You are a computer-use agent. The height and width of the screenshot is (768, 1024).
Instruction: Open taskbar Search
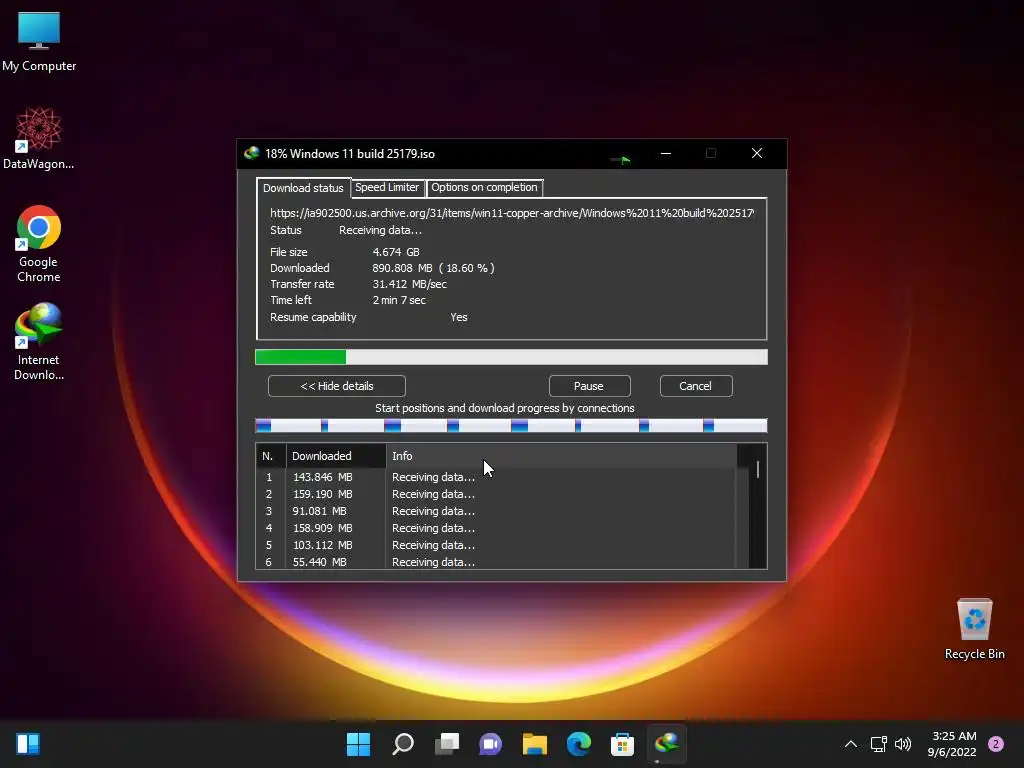click(x=402, y=744)
